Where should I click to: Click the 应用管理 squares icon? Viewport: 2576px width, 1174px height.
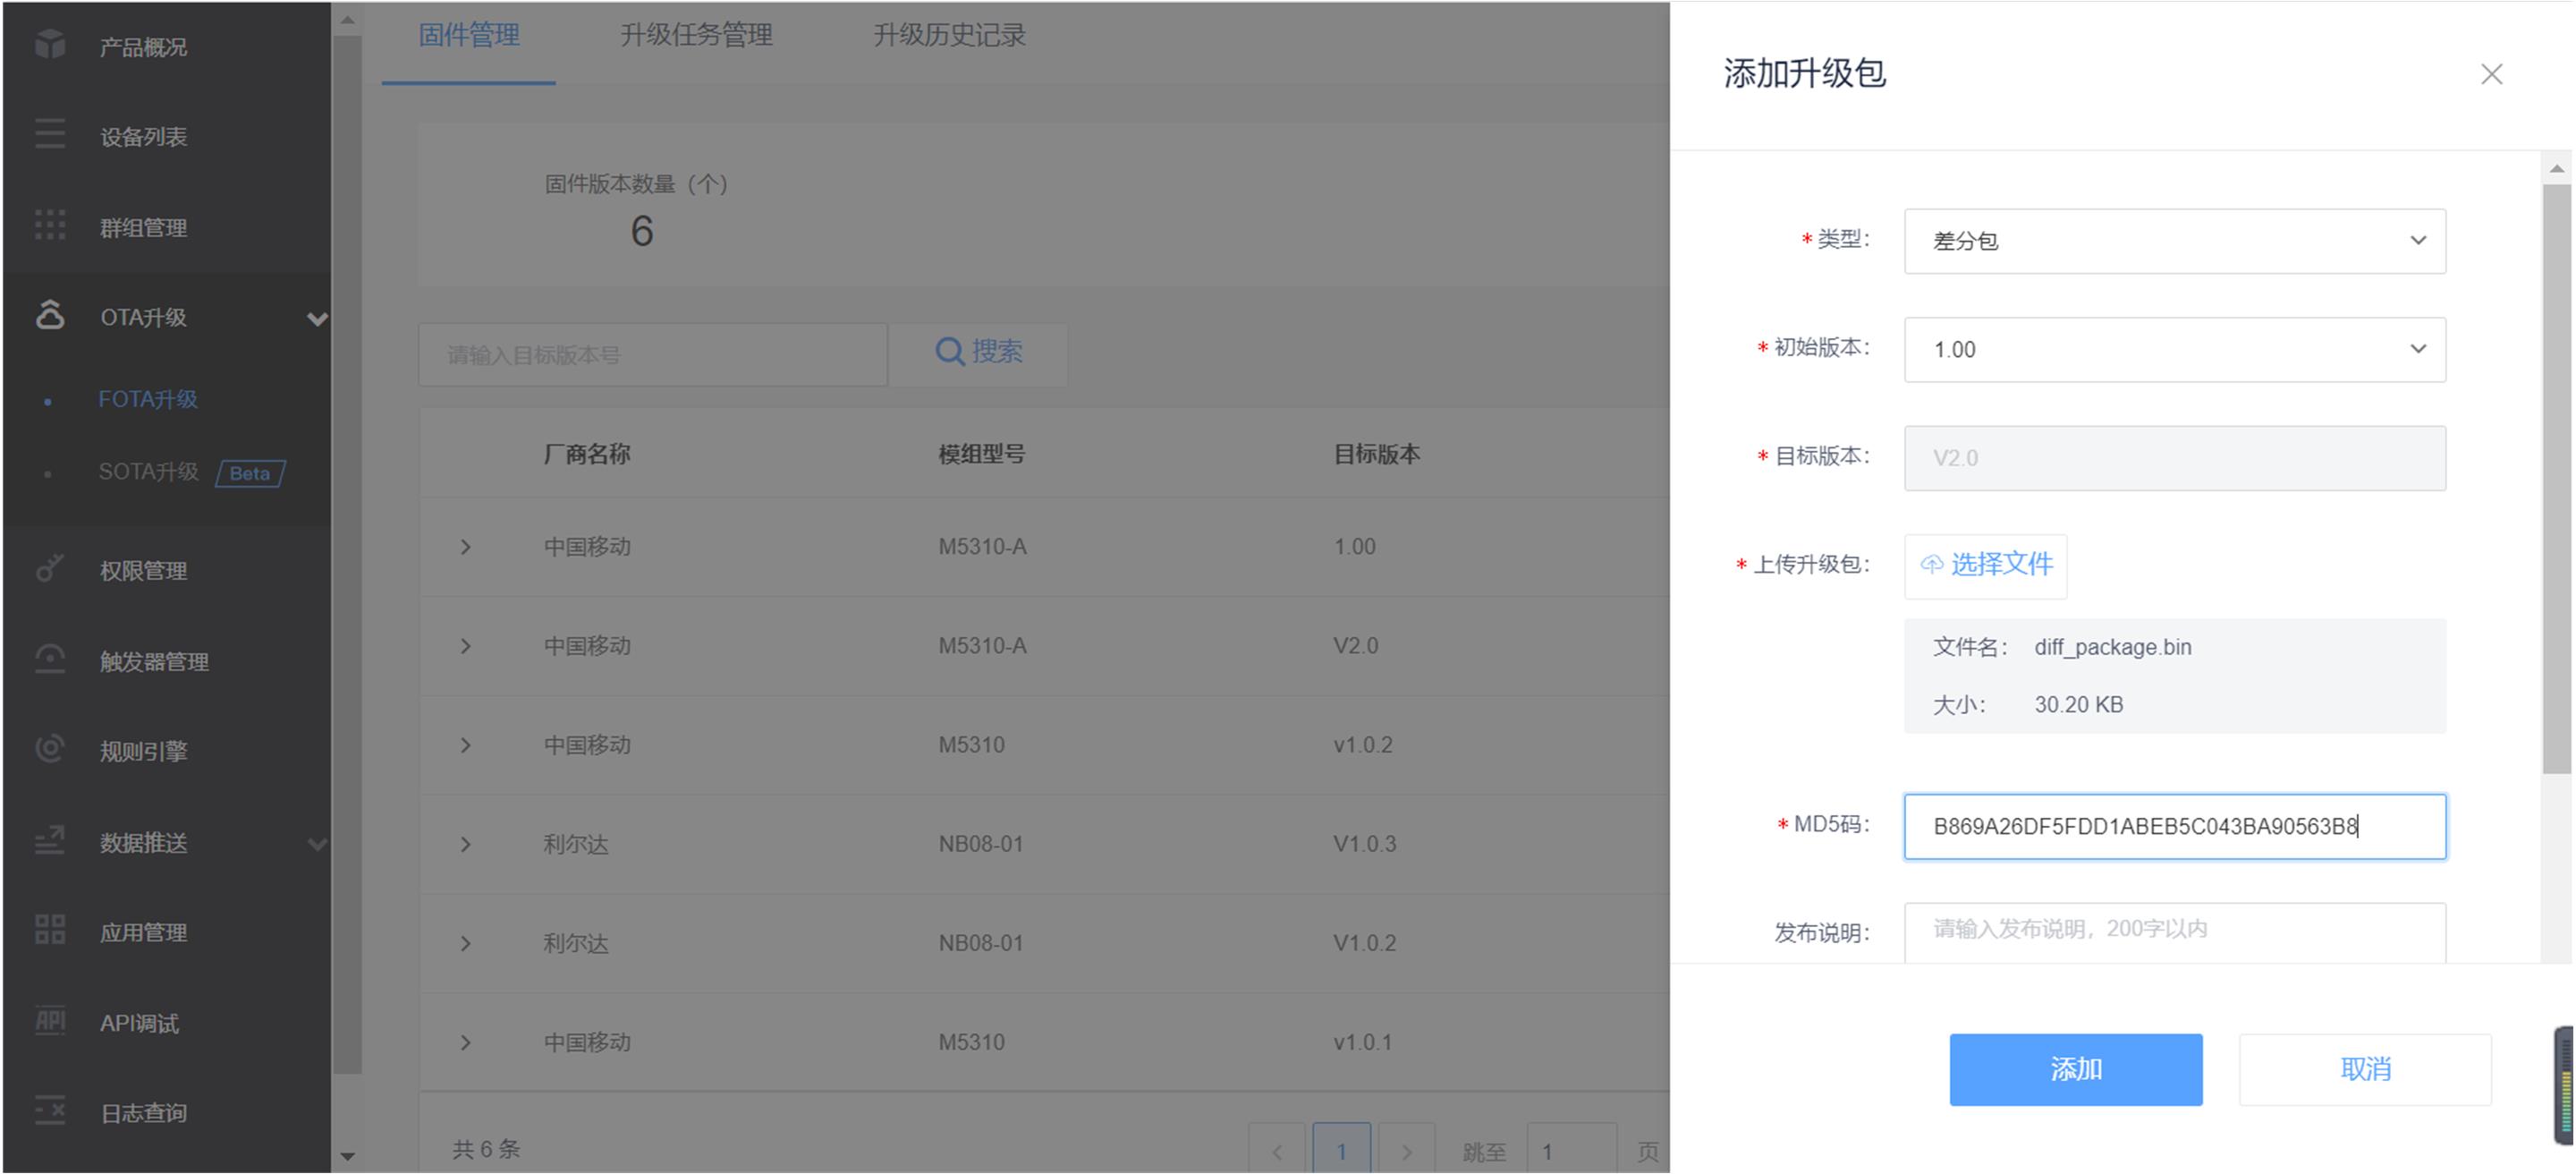tap(50, 930)
